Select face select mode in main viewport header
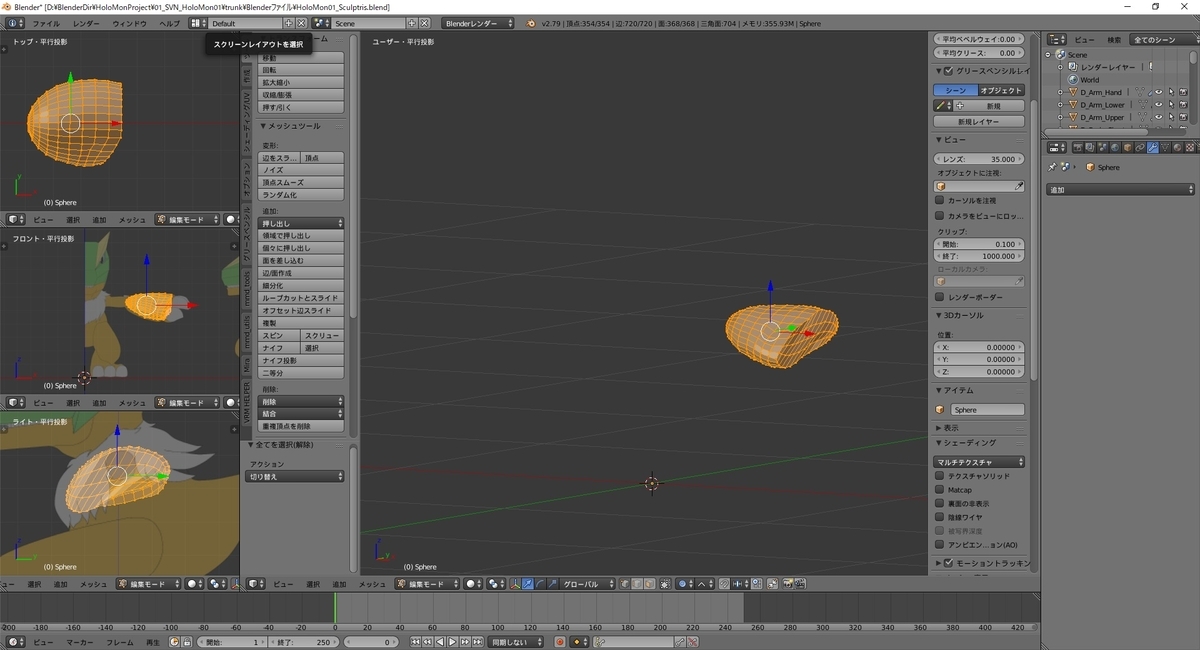 [x=650, y=583]
